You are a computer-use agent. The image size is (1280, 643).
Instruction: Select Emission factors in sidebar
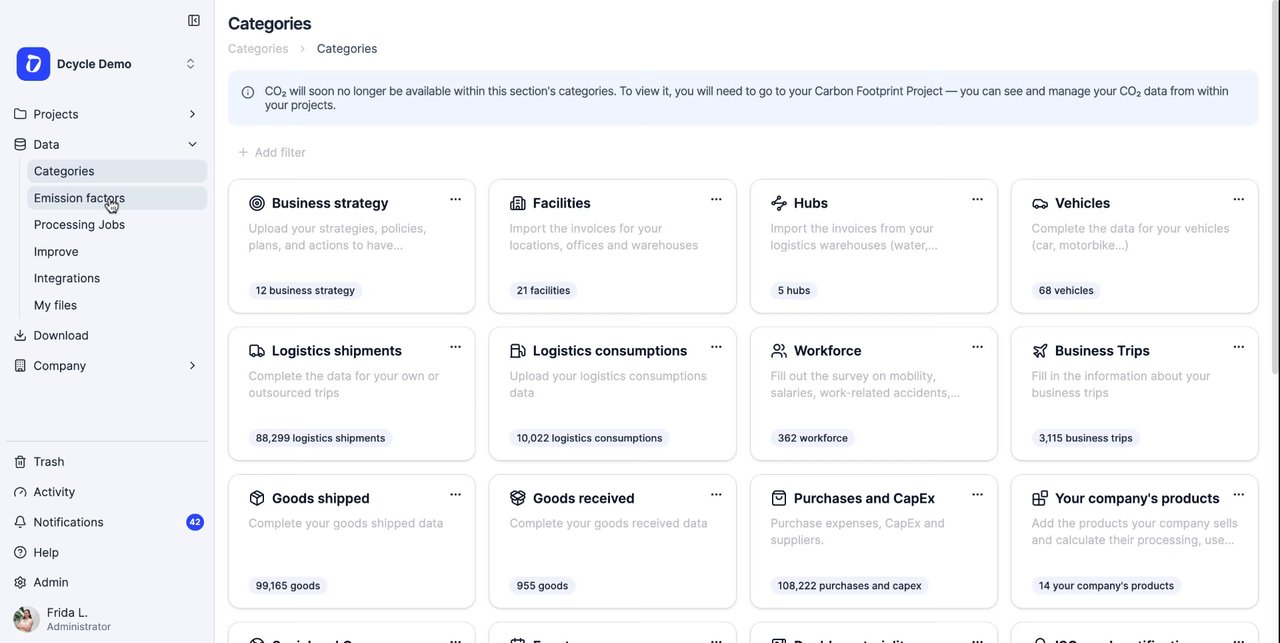[x=117, y=198]
